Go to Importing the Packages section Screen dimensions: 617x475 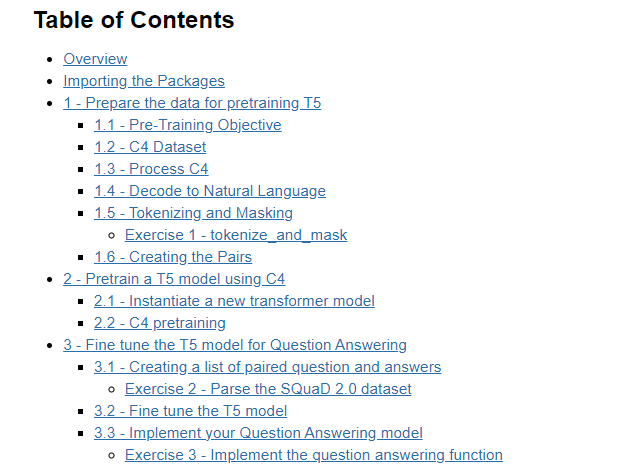pyautogui.click(x=144, y=81)
